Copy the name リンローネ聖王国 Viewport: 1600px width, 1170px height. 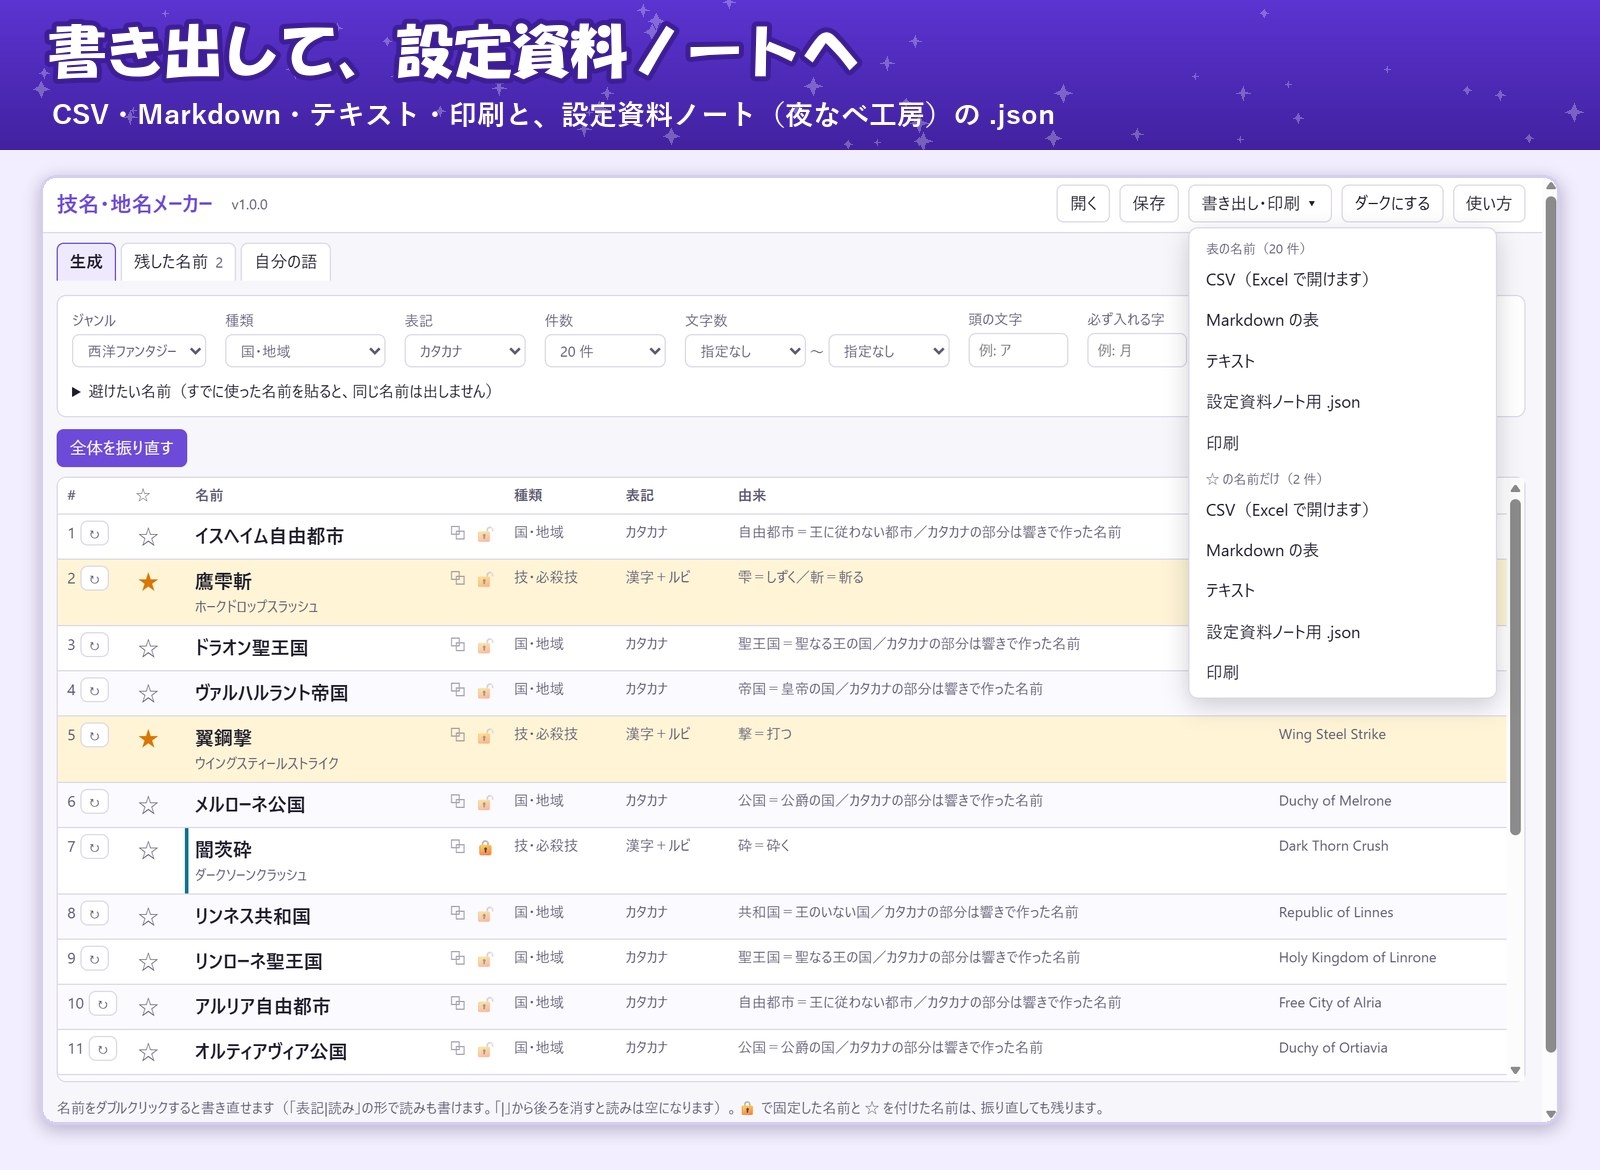457,958
